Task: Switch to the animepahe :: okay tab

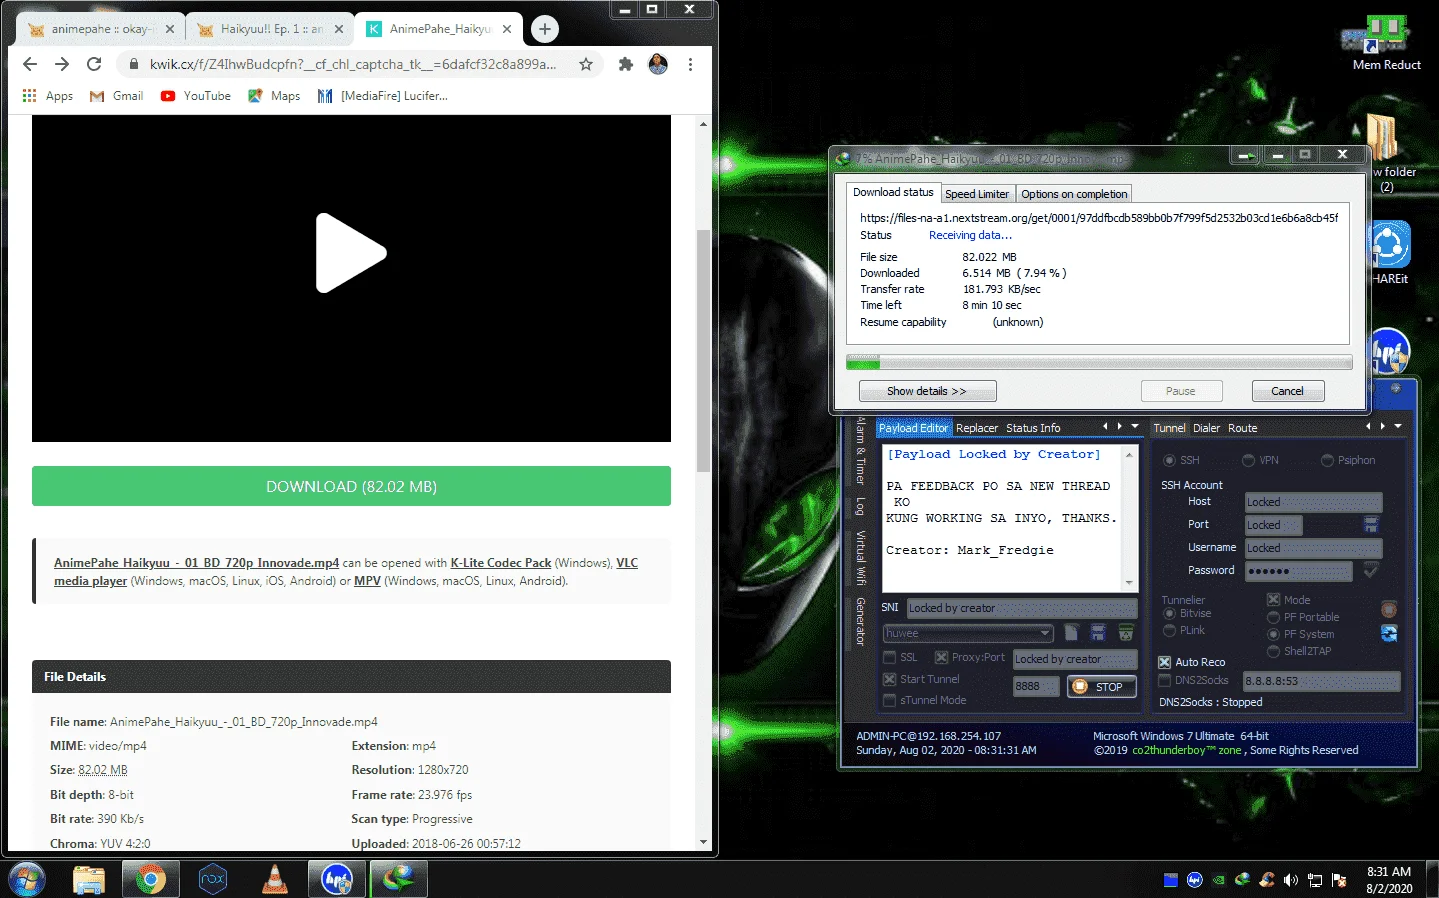Action: click(100, 29)
